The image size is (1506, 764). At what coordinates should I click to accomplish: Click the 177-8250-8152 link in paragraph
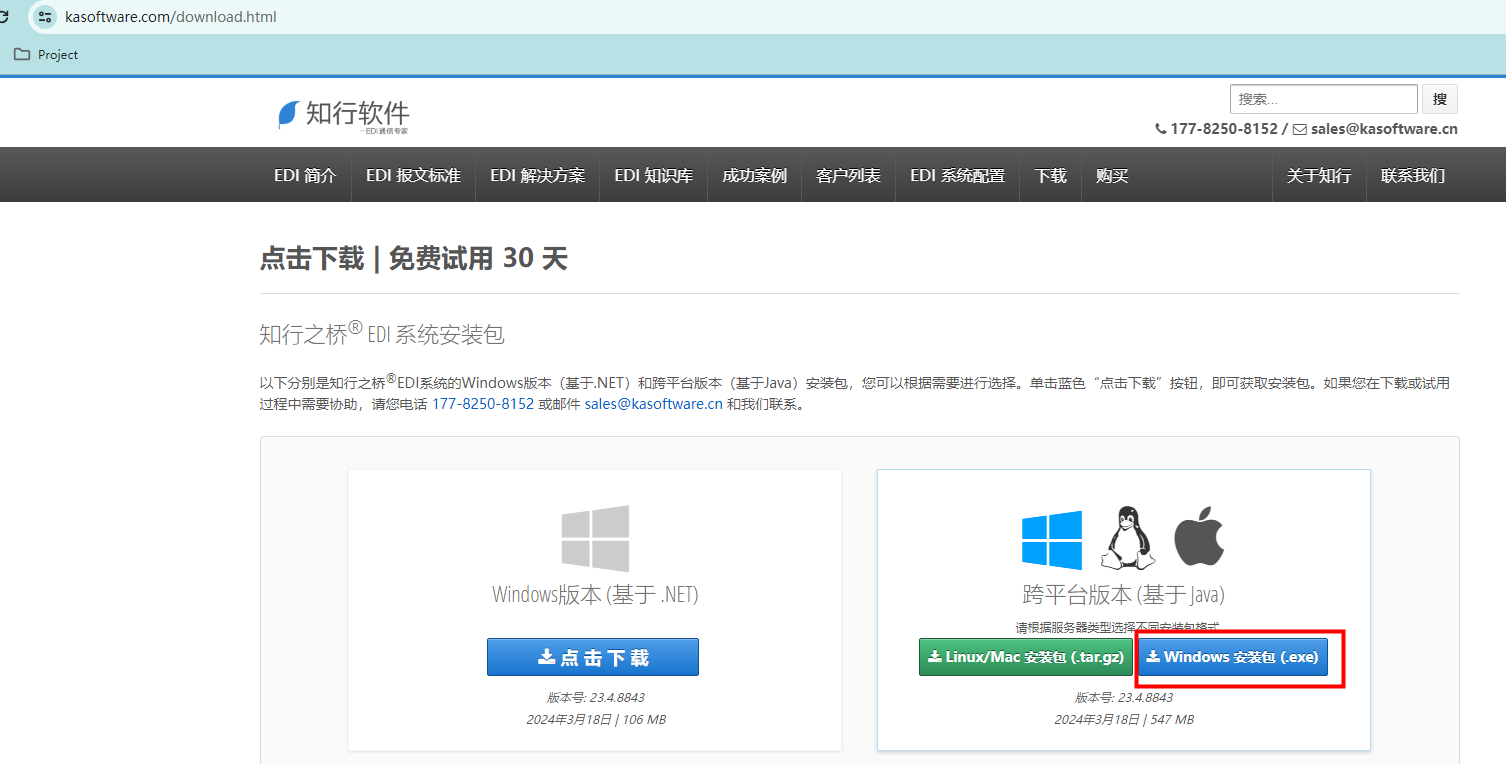(483, 404)
